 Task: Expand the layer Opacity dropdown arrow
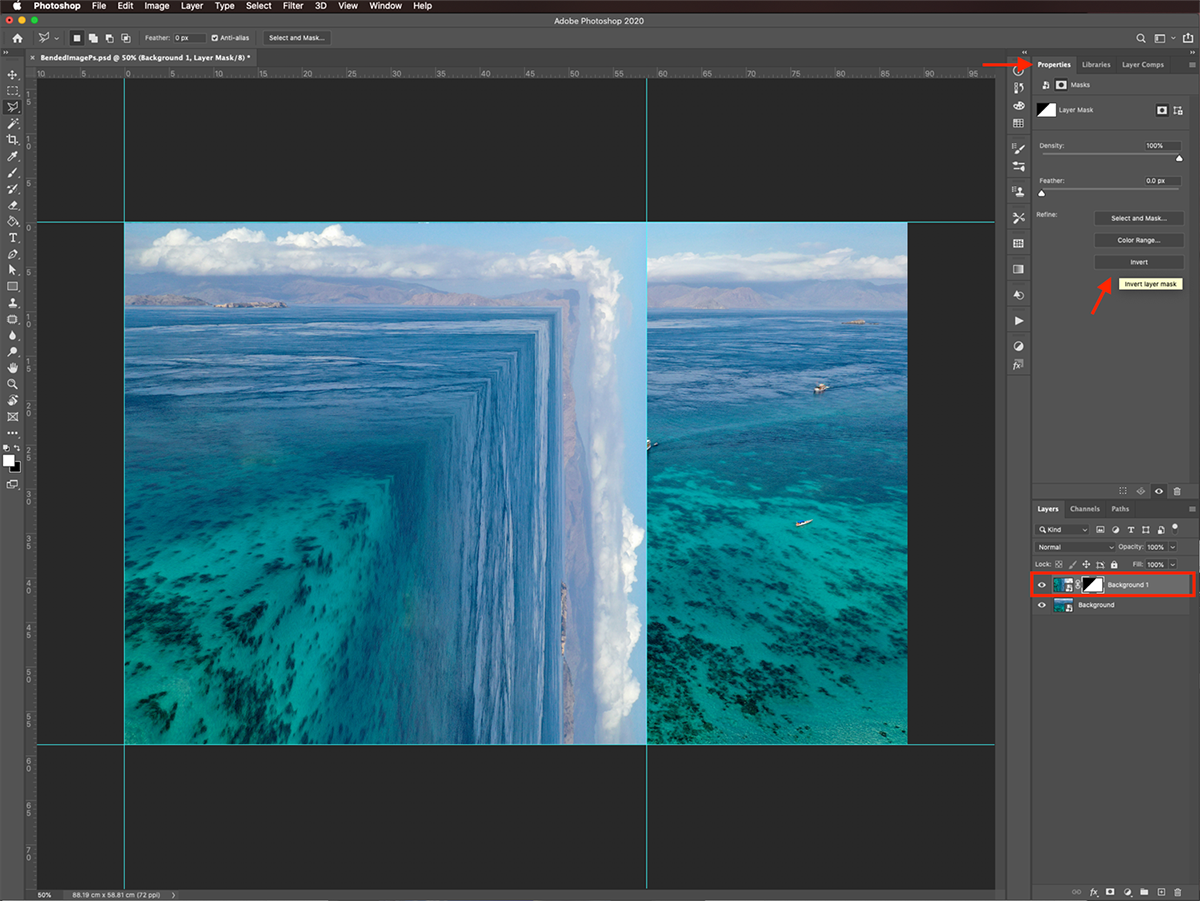[1172, 547]
